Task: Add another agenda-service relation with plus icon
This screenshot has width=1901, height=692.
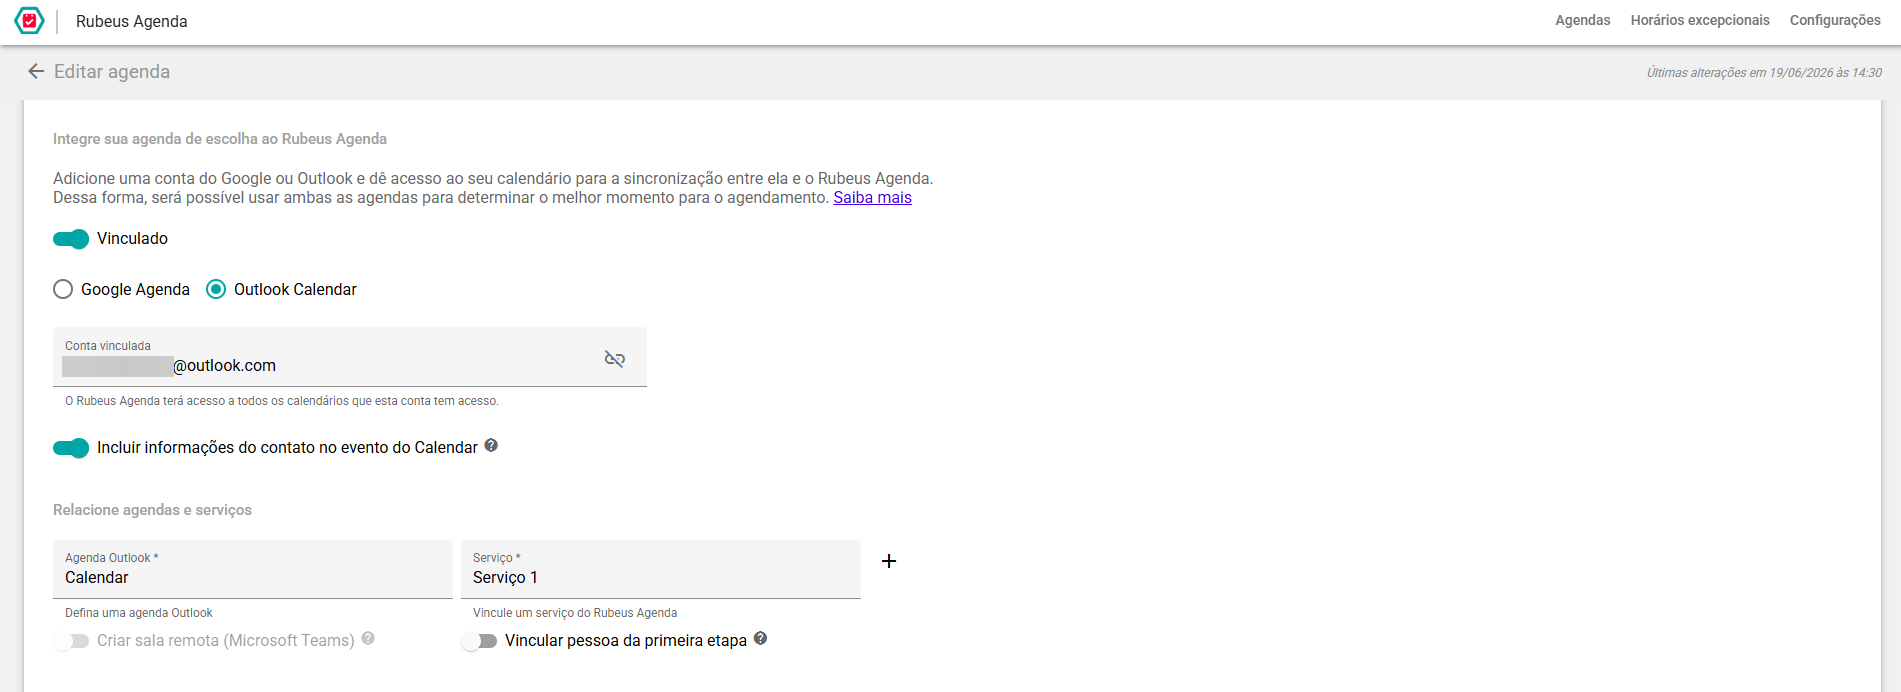Action: coord(889,561)
